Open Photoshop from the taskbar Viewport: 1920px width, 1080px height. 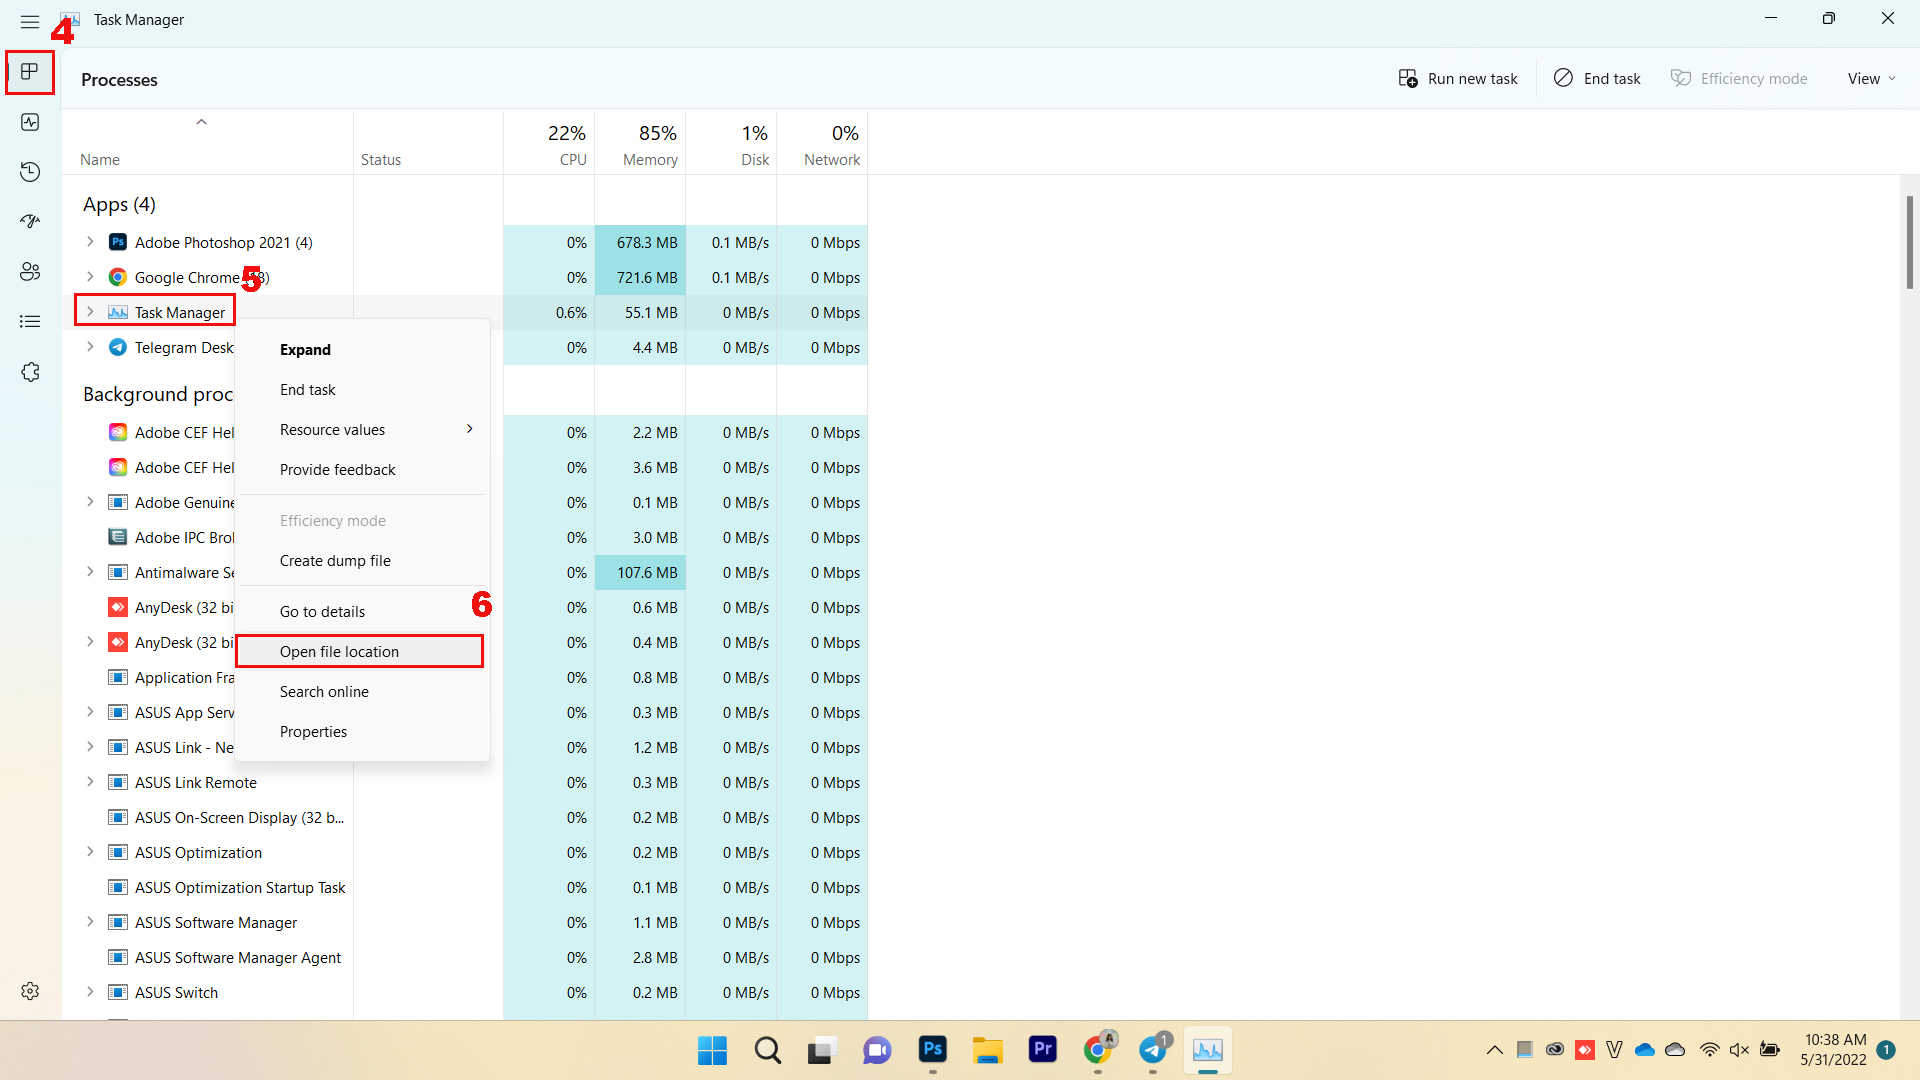pyautogui.click(x=932, y=1050)
